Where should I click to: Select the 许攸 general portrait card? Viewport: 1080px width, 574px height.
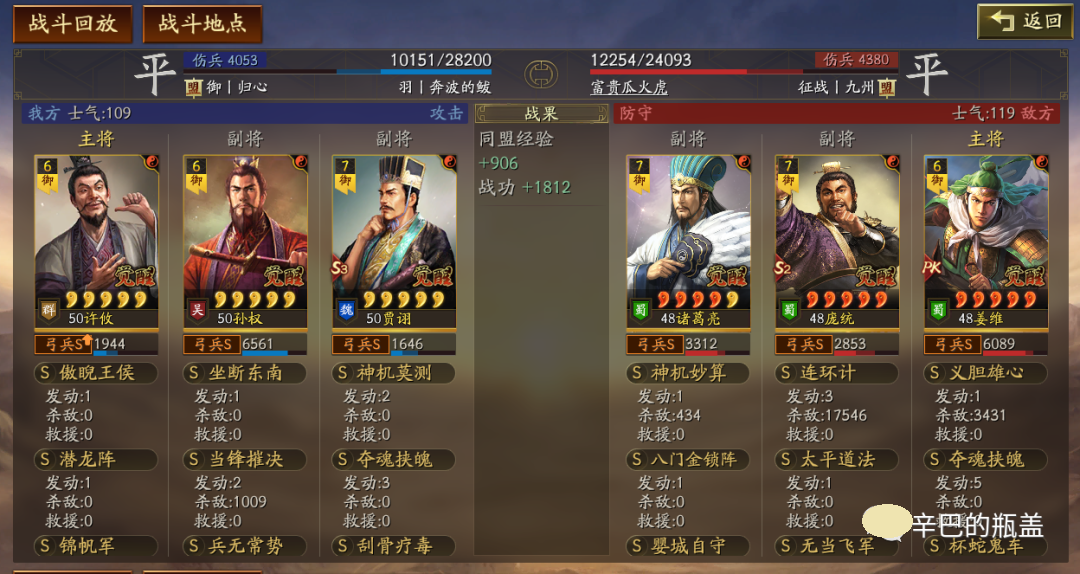point(96,241)
